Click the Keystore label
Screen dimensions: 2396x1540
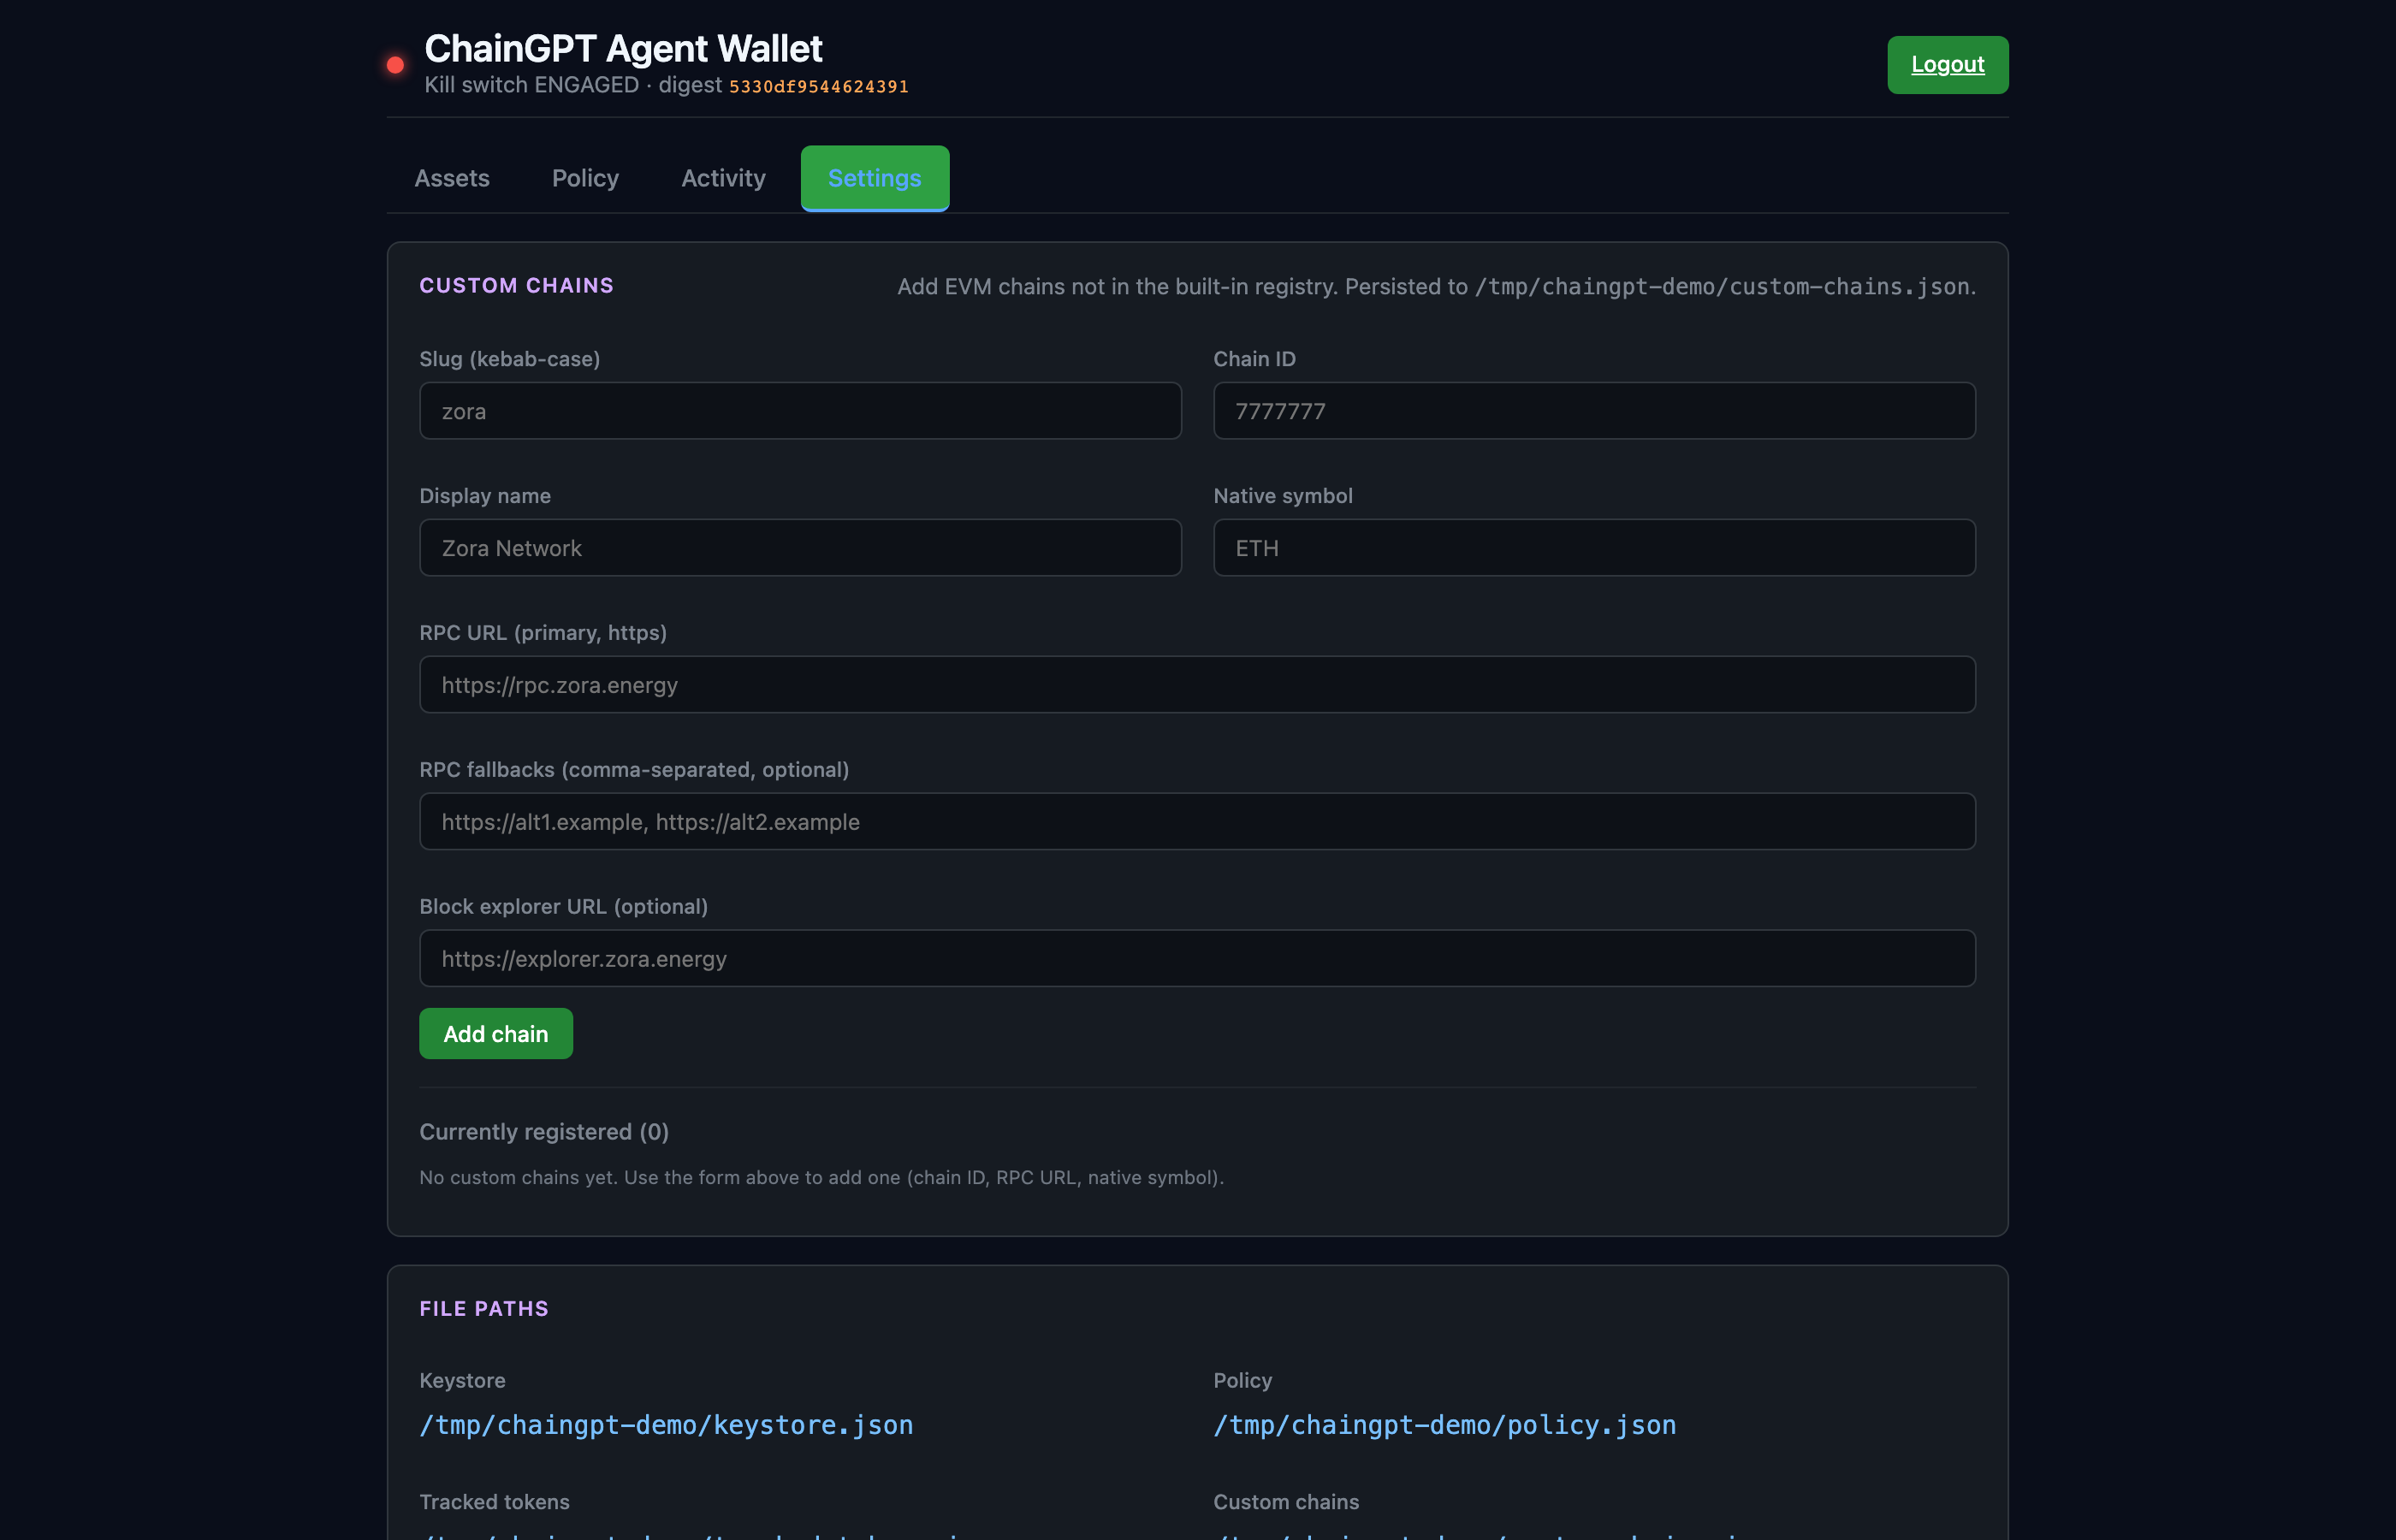pyautogui.click(x=462, y=1381)
